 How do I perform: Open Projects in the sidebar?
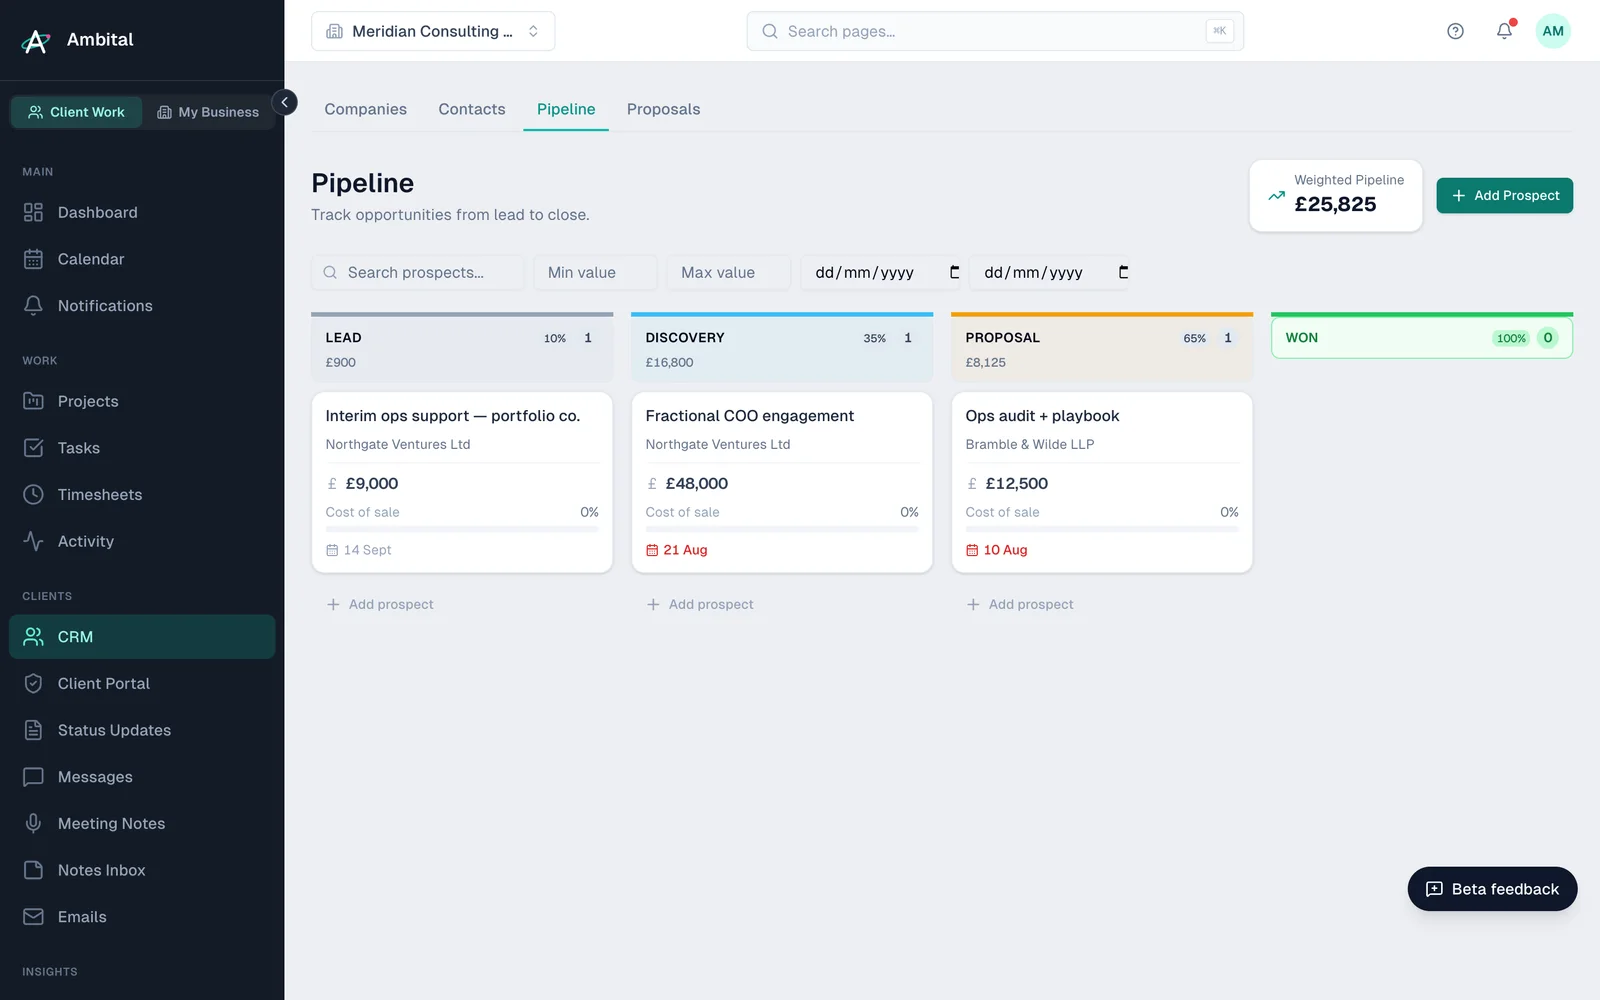[142, 401]
